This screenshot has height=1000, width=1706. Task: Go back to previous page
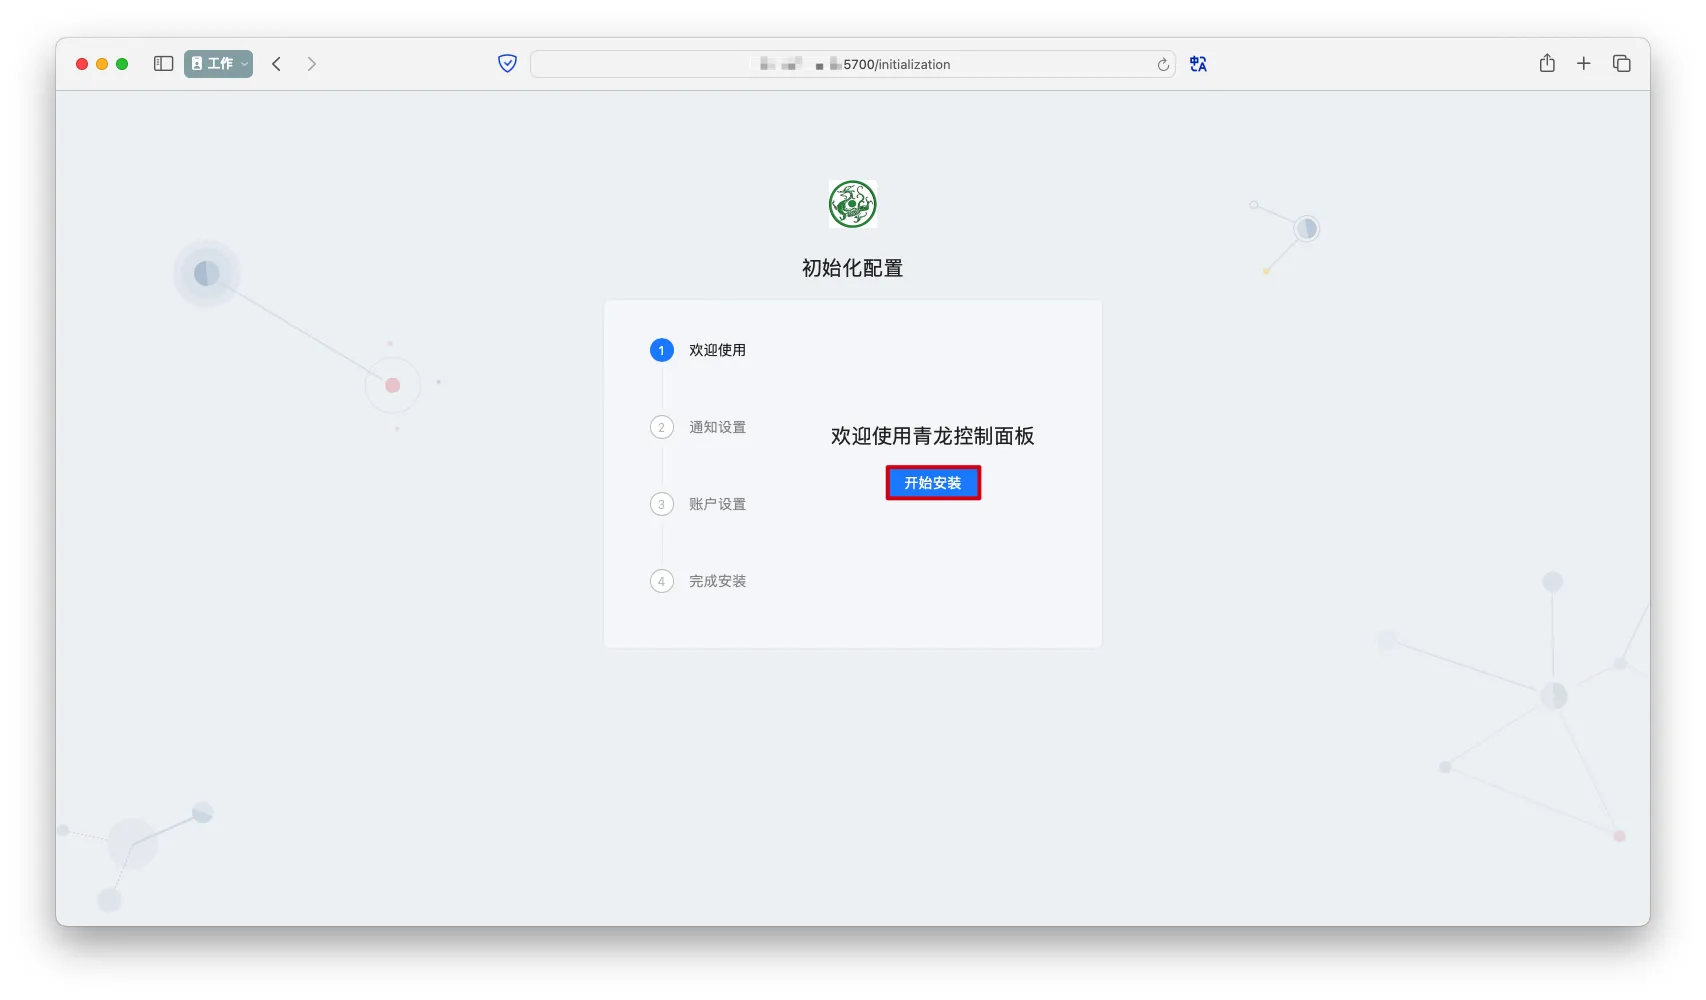[277, 64]
